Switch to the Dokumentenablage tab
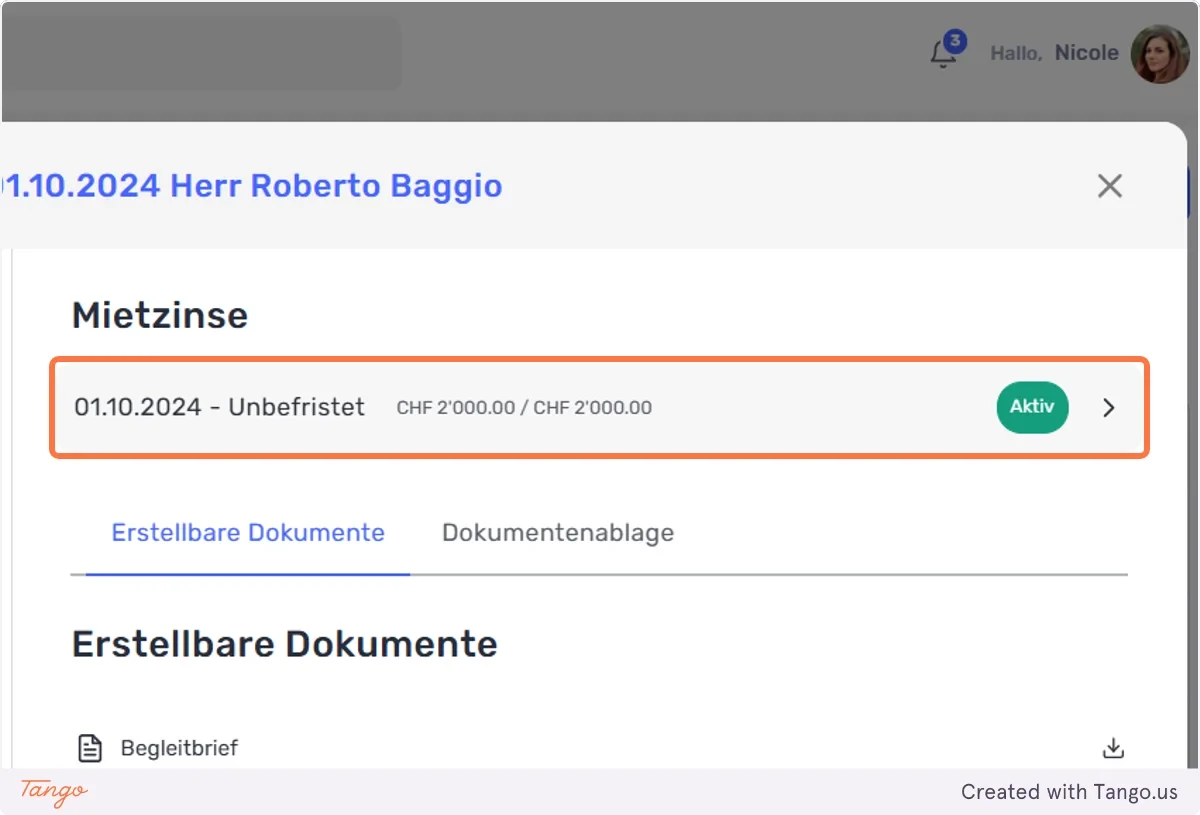1200x815 pixels. click(x=558, y=533)
